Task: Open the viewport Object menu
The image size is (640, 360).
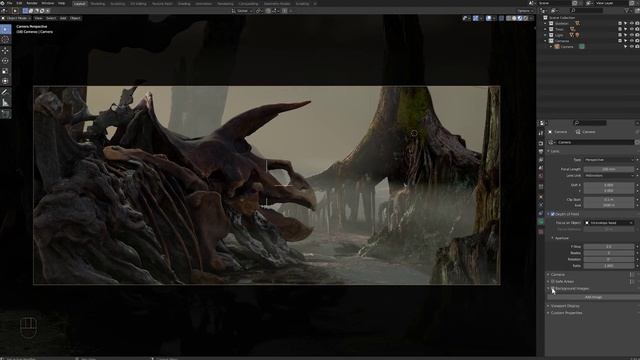Action: click(x=75, y=18)
